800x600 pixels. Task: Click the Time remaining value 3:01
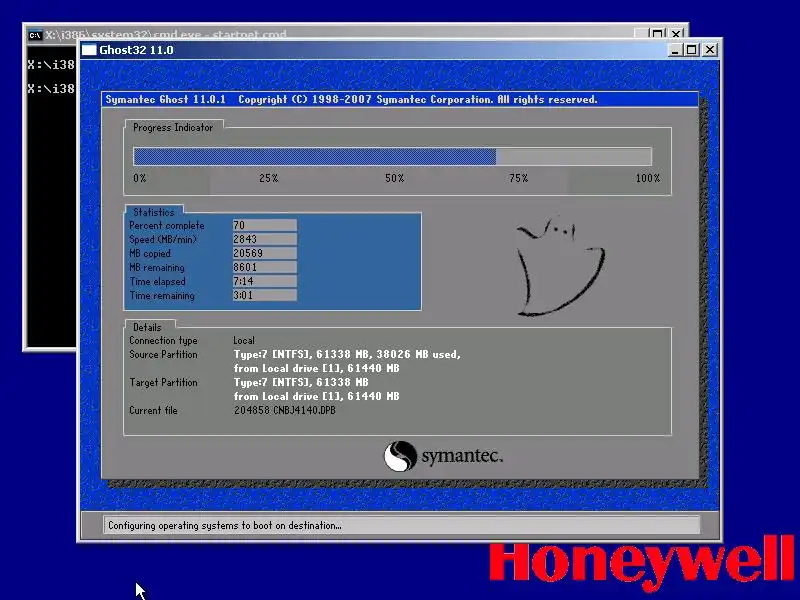coord(264,295)
